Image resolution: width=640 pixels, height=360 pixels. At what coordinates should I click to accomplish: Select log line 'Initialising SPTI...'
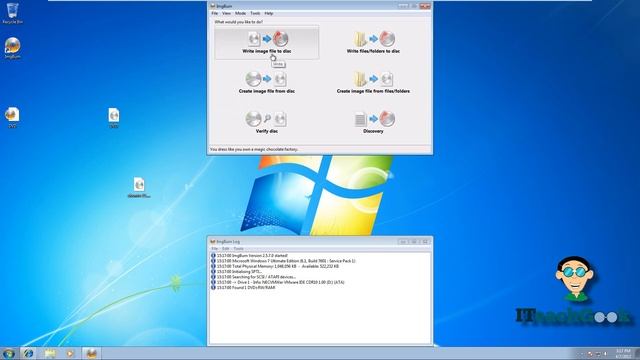240,271
